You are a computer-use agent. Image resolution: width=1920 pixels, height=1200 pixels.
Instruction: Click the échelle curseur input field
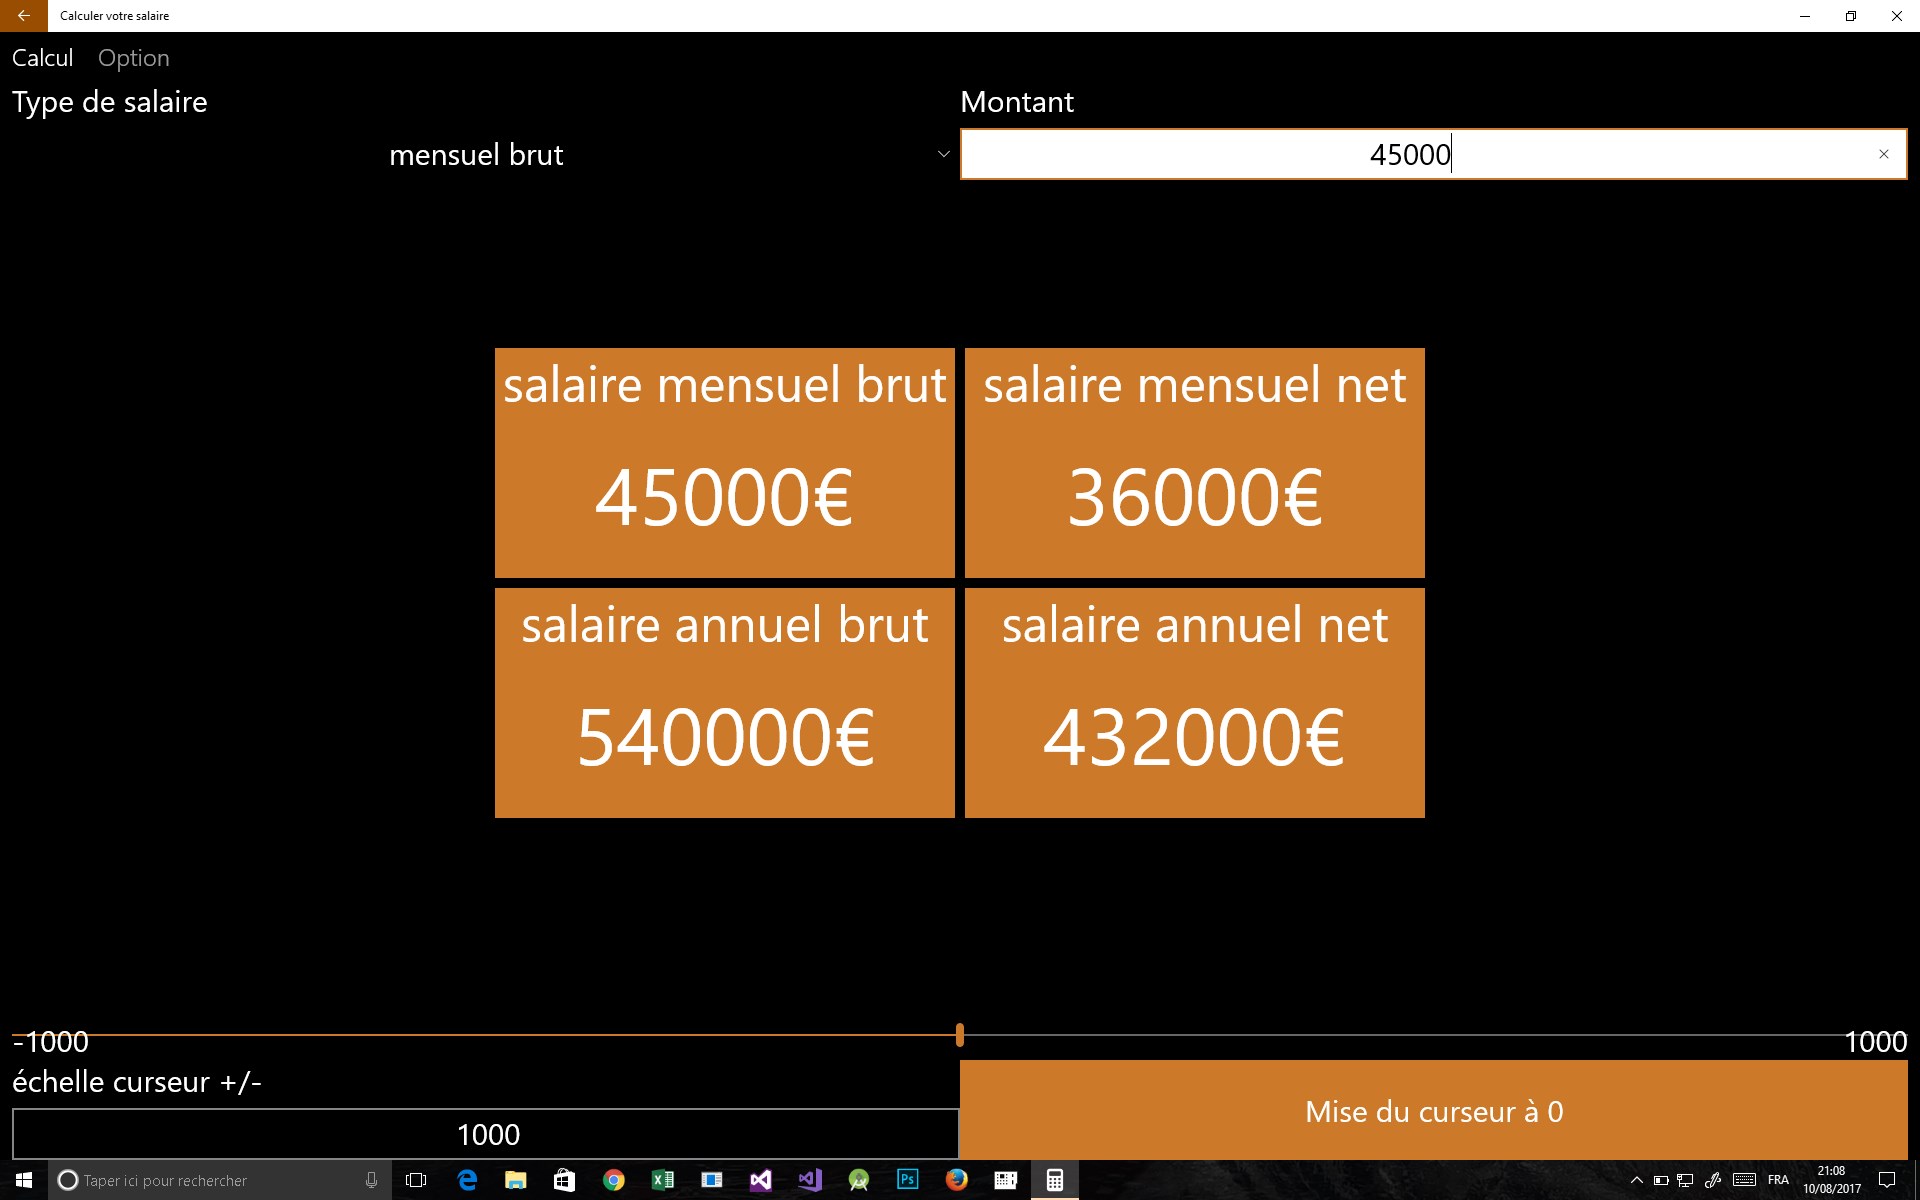486,1134
